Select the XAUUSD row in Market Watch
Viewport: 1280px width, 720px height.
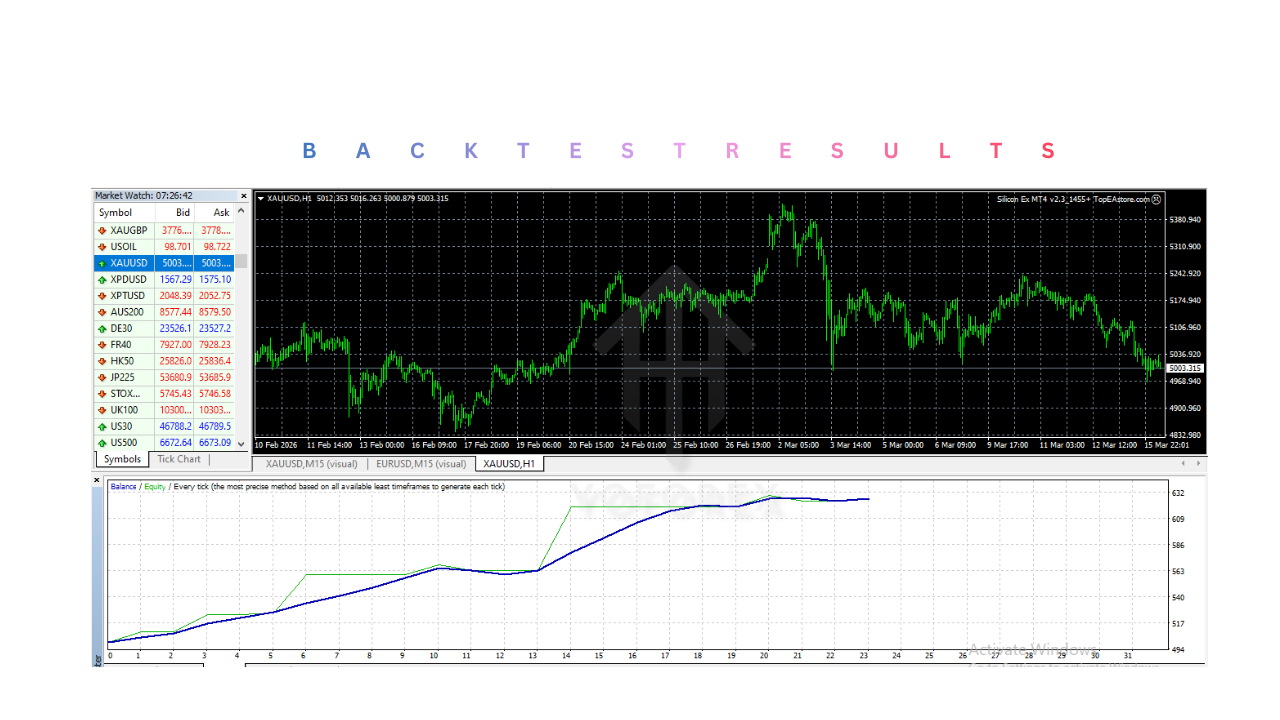click(x=150, y=262)
